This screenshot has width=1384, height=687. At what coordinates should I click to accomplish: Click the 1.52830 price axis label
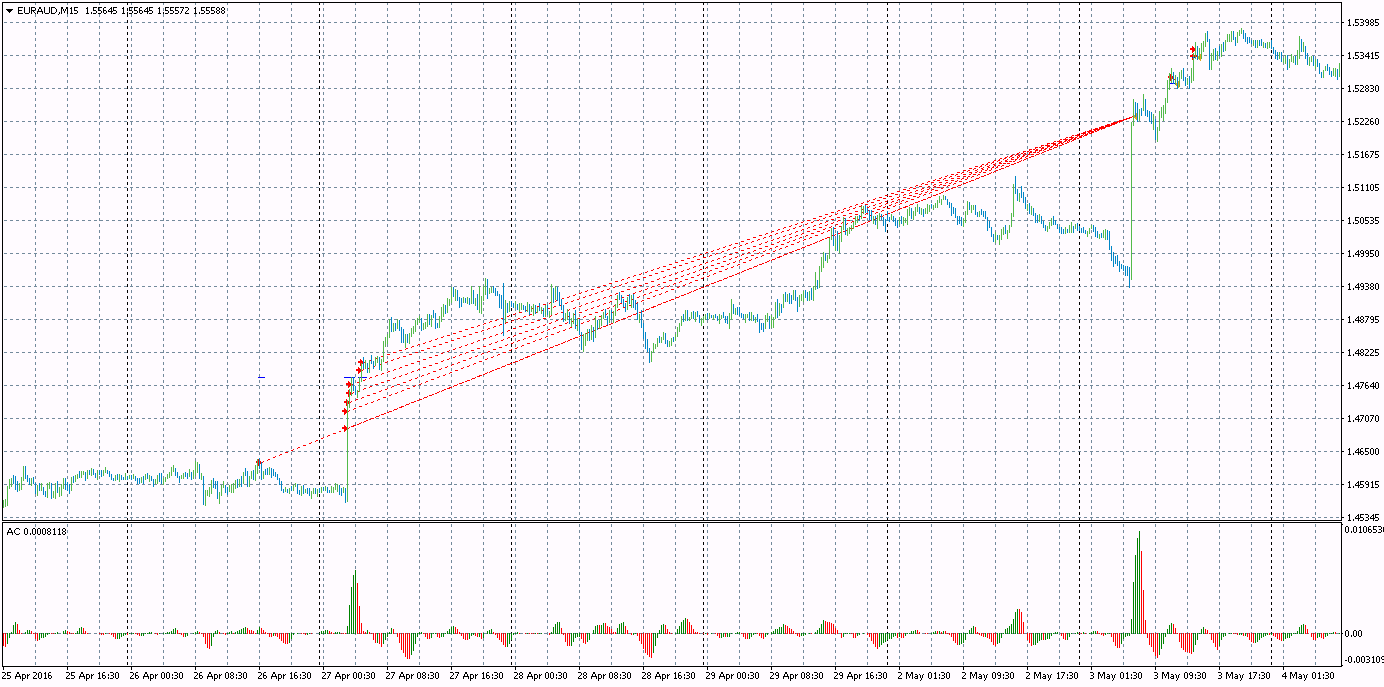(1363, 89)
